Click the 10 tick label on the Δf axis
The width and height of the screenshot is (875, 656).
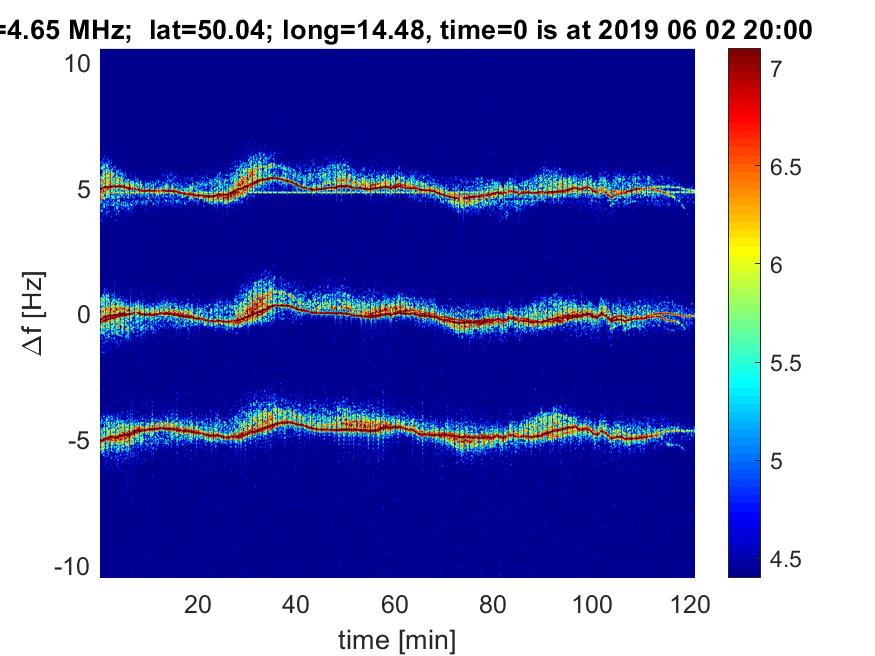click(x=80, y=63)
